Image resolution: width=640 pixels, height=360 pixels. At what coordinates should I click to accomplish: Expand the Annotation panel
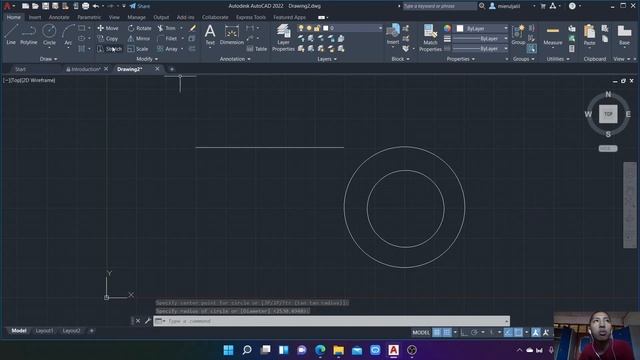point(235,59)
